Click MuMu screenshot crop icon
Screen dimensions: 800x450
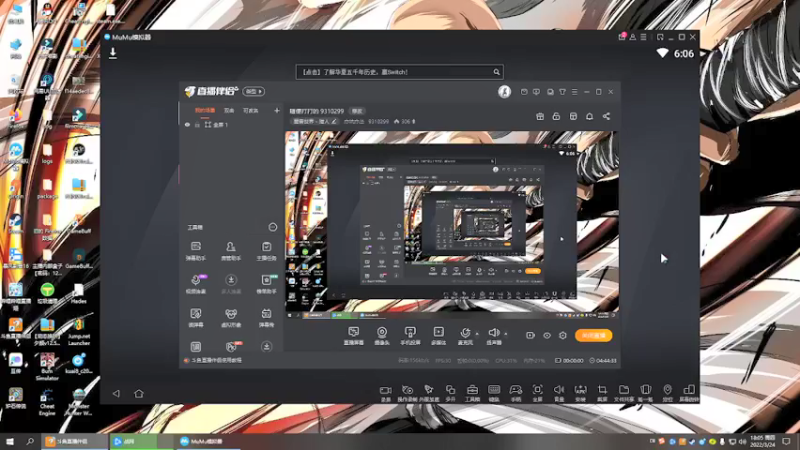point(602,393)
